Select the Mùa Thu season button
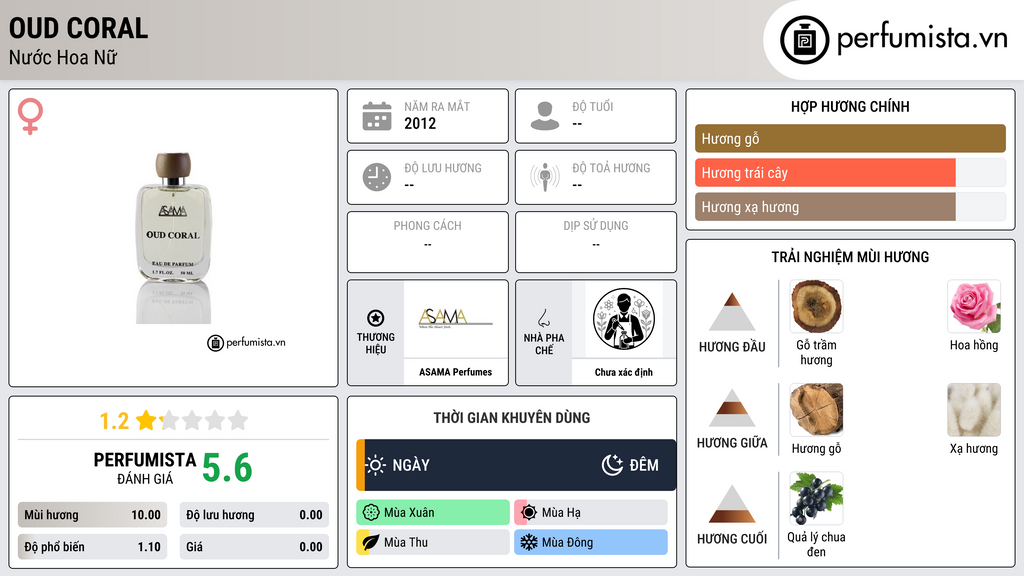 tap(433, 542)
